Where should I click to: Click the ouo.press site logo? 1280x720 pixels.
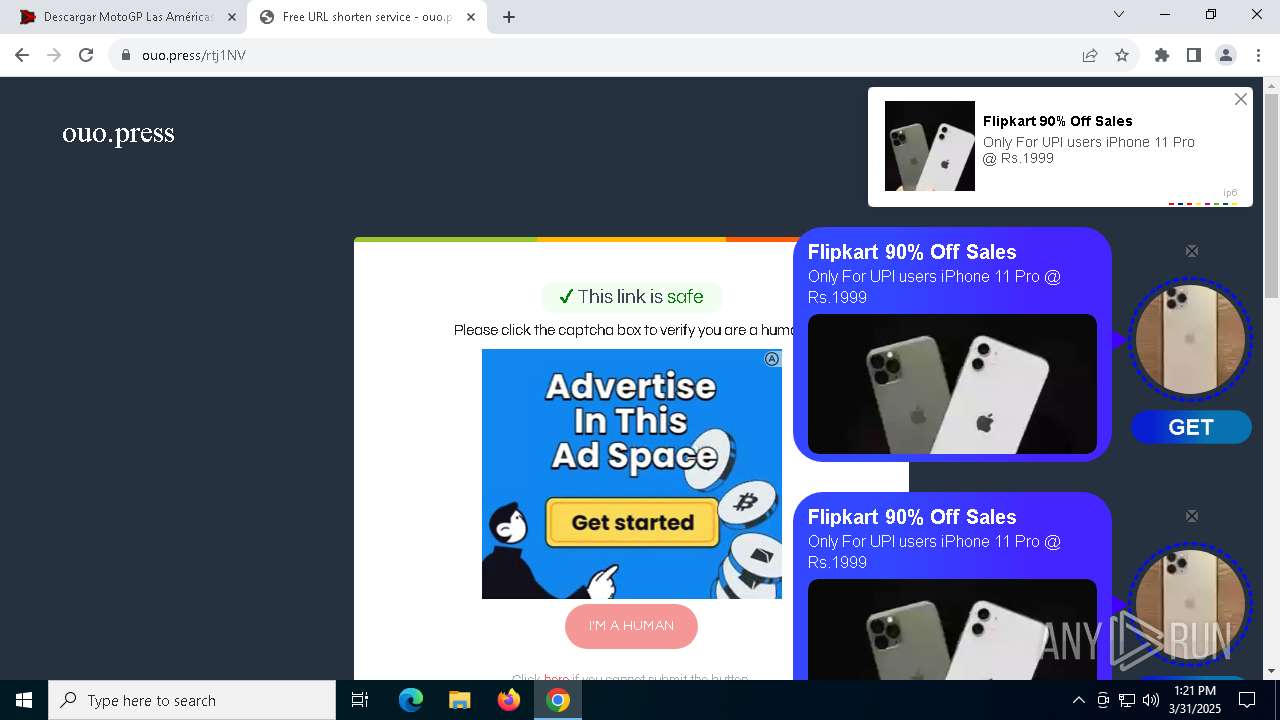(118, 133)
